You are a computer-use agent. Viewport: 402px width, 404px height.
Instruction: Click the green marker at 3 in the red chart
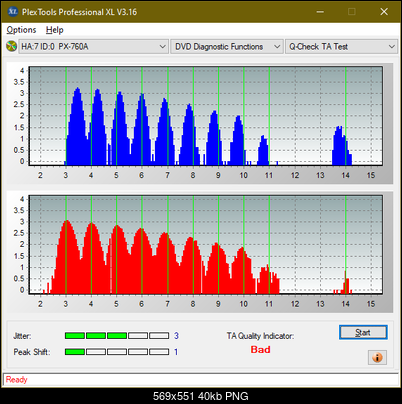(x=66, y=244)
